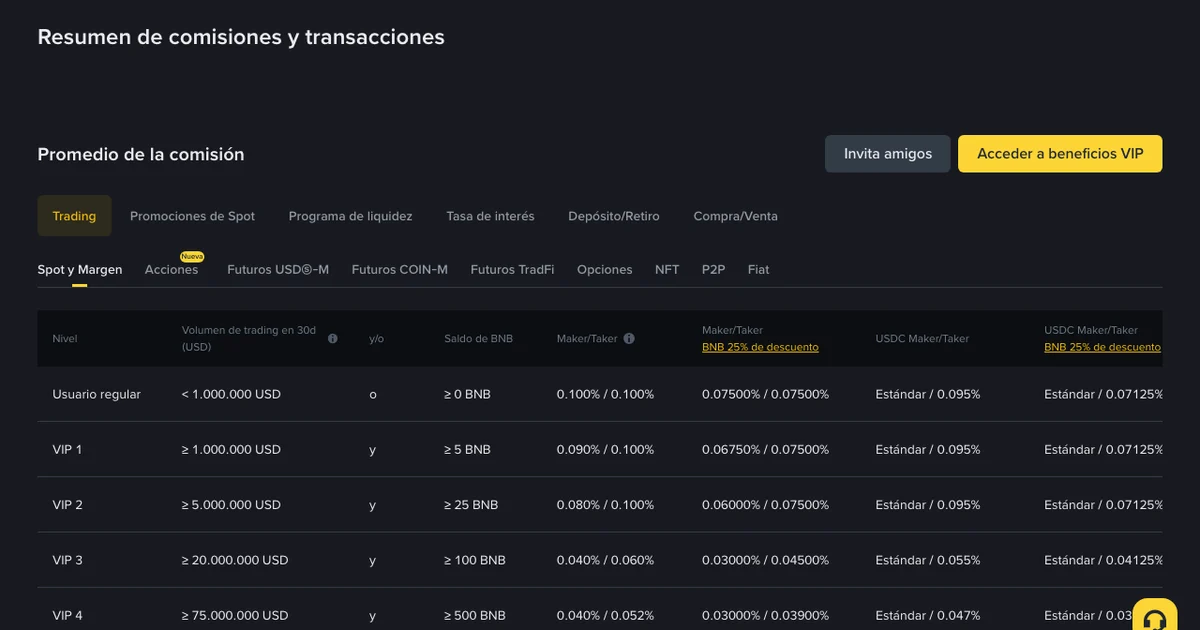Select the Opciones sub-tab

[x=605, y=270]
